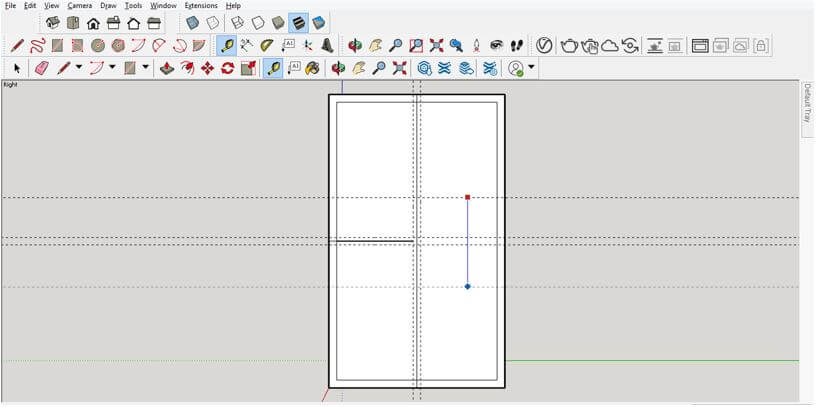Open the Extension Warehouse
The height and width of the screenshot is (407, 816).
click(444, 68)
